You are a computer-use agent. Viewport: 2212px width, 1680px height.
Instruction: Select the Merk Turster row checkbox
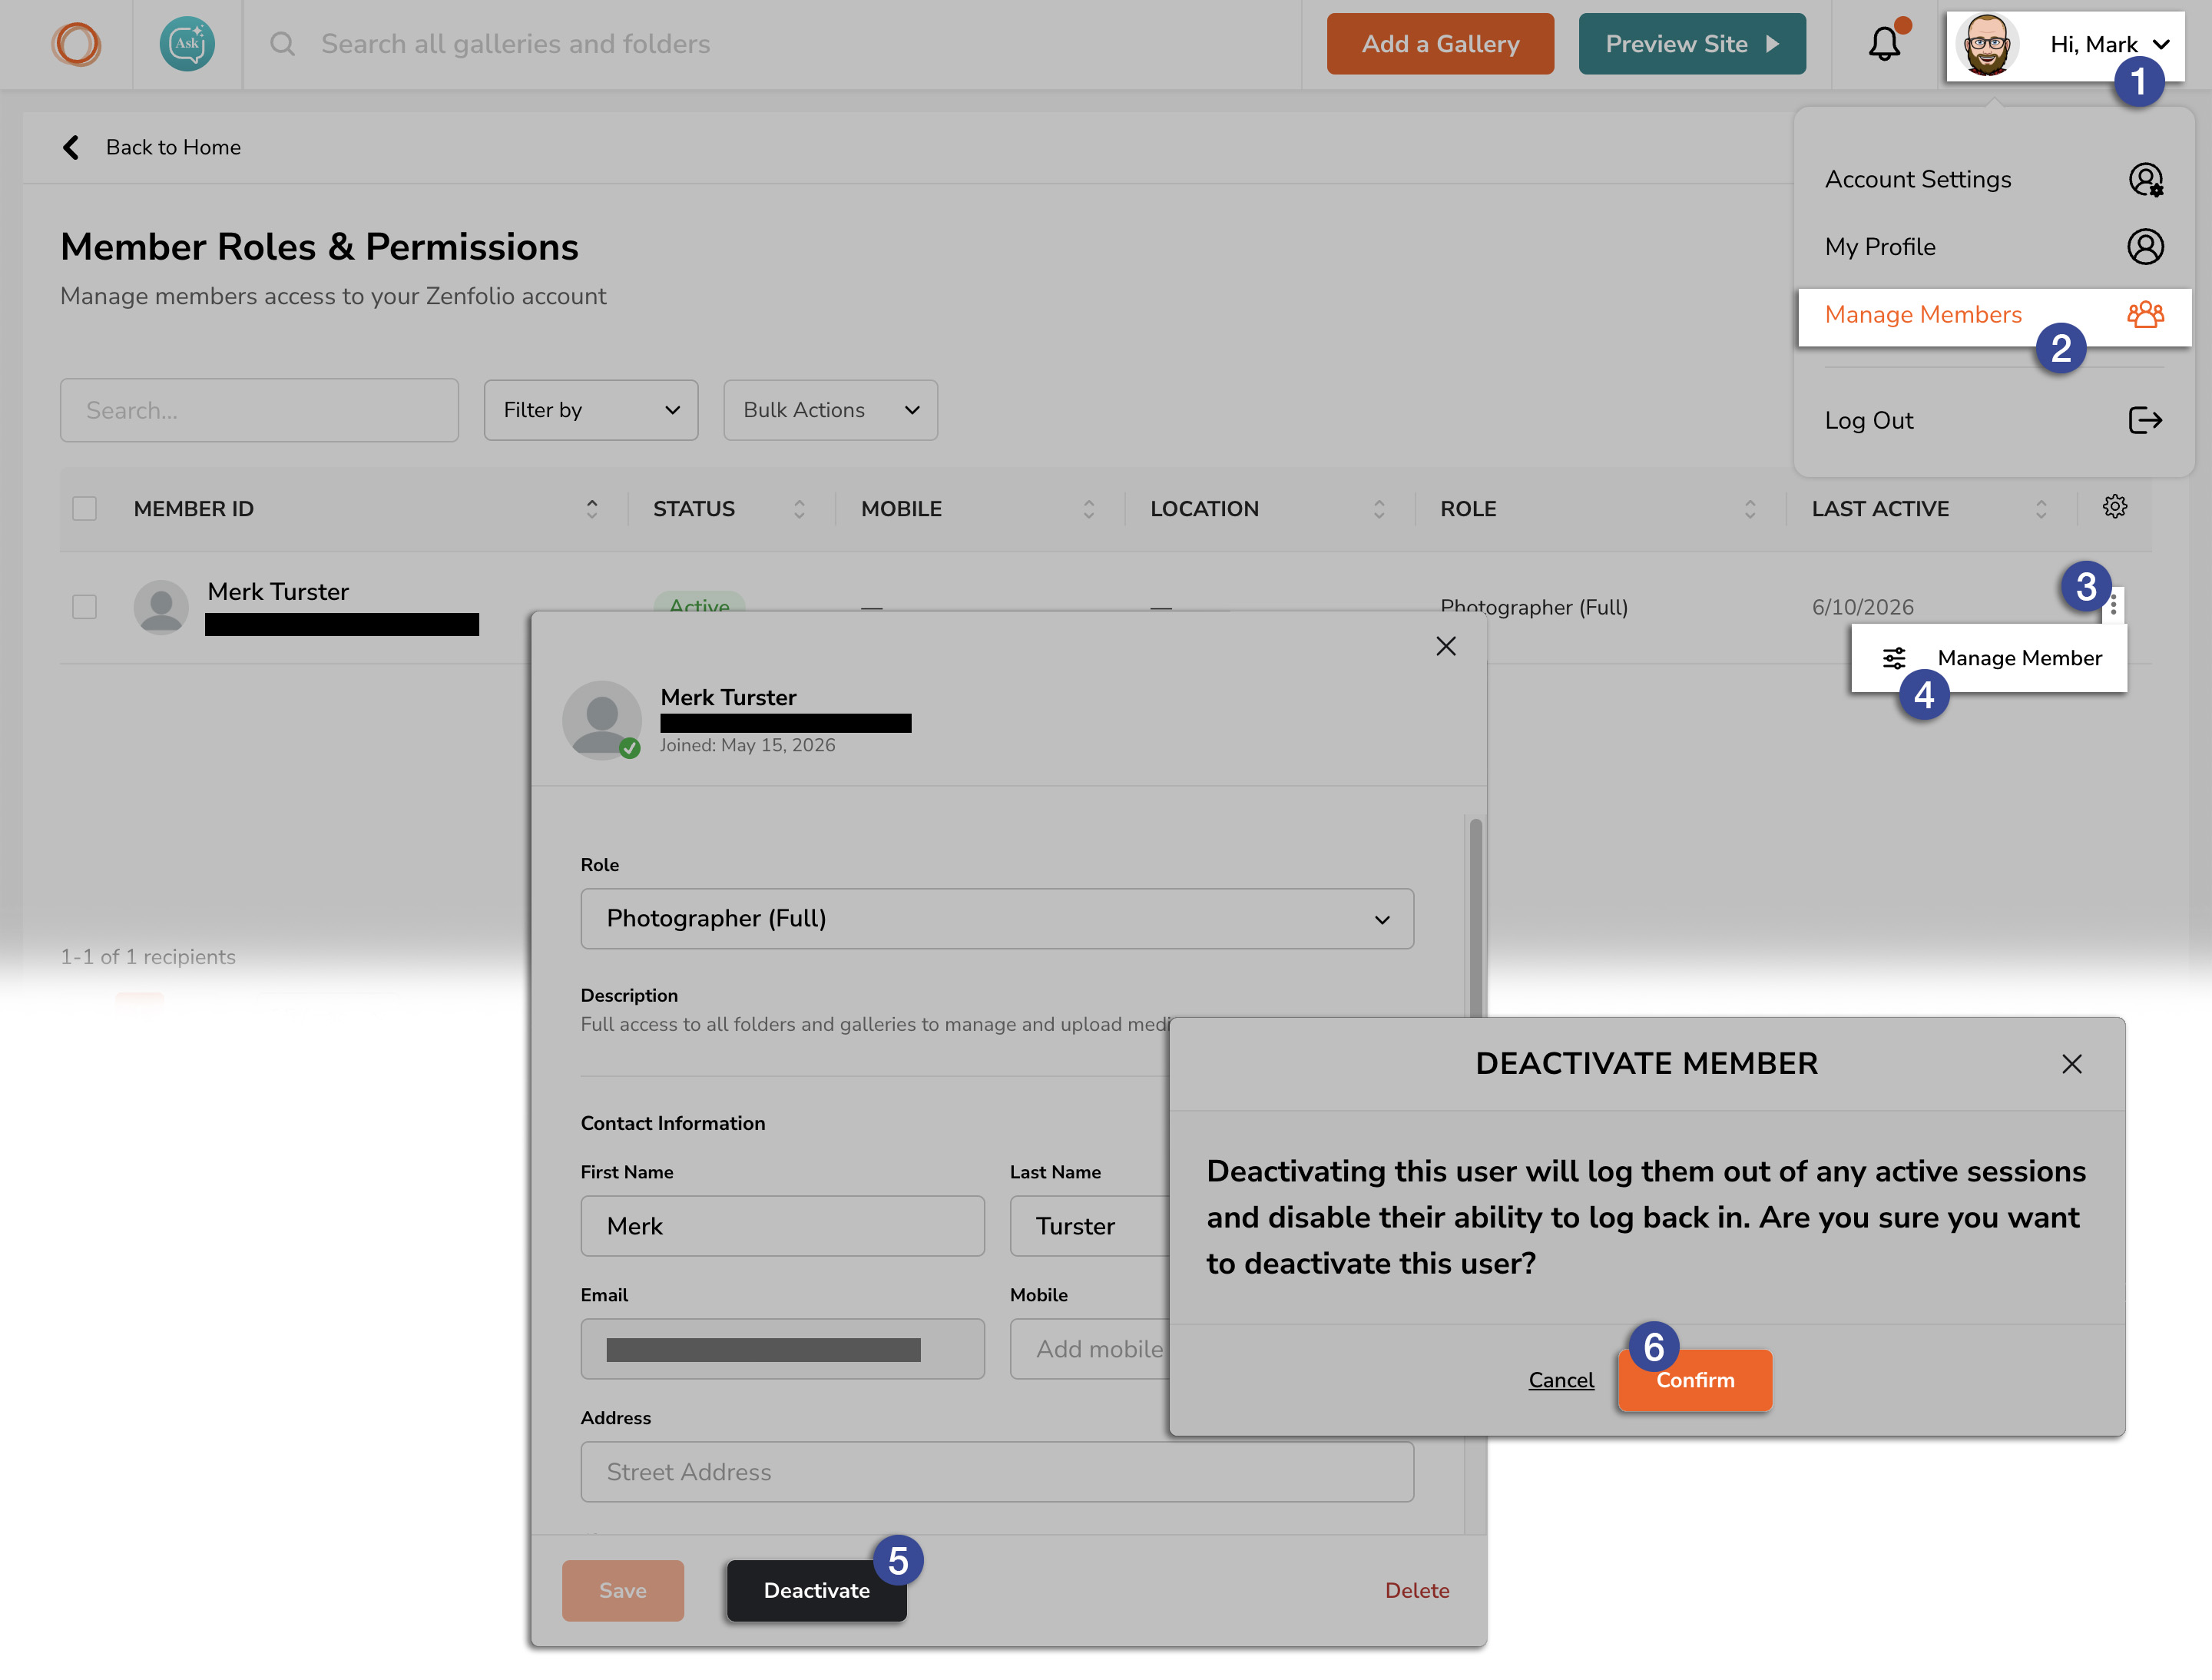(85, 607)
